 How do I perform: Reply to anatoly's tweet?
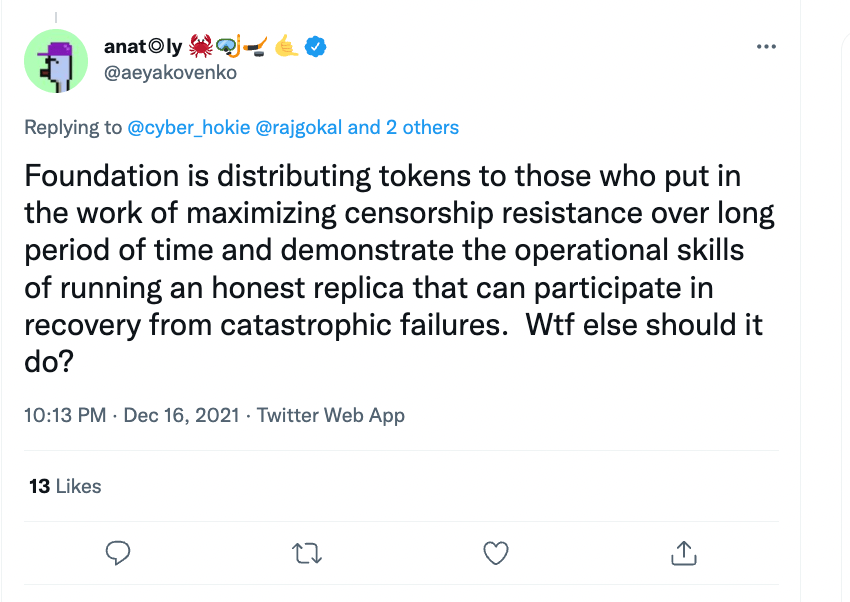[119, 551]
